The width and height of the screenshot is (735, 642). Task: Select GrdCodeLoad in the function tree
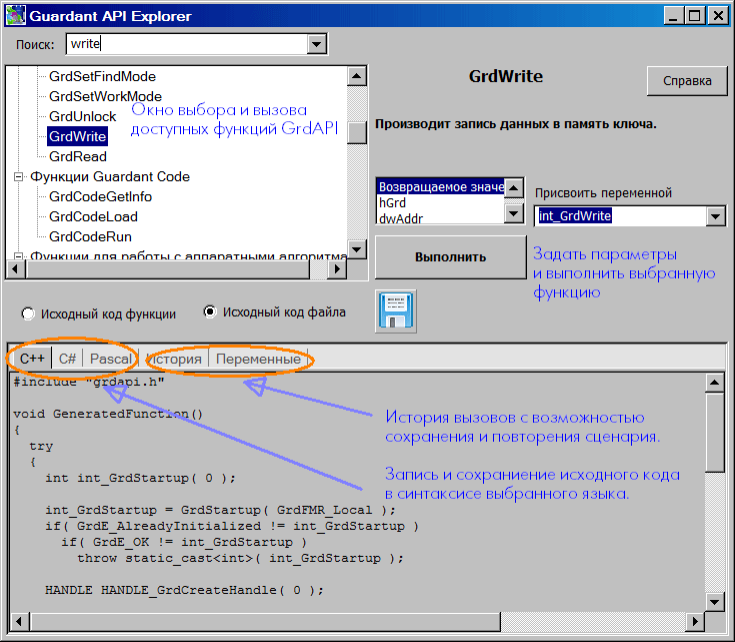(93, 216)
